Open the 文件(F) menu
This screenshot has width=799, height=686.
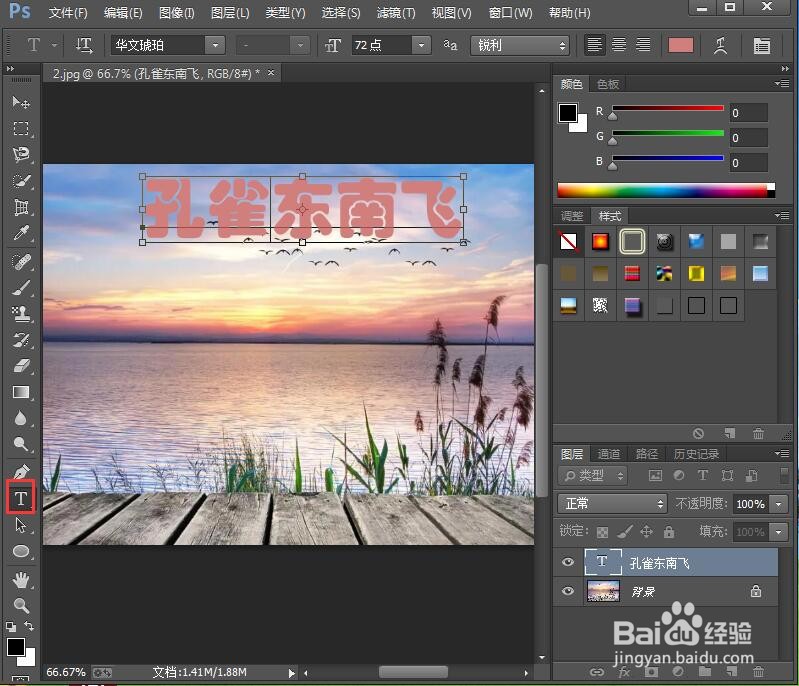click(x=68, y=12)
